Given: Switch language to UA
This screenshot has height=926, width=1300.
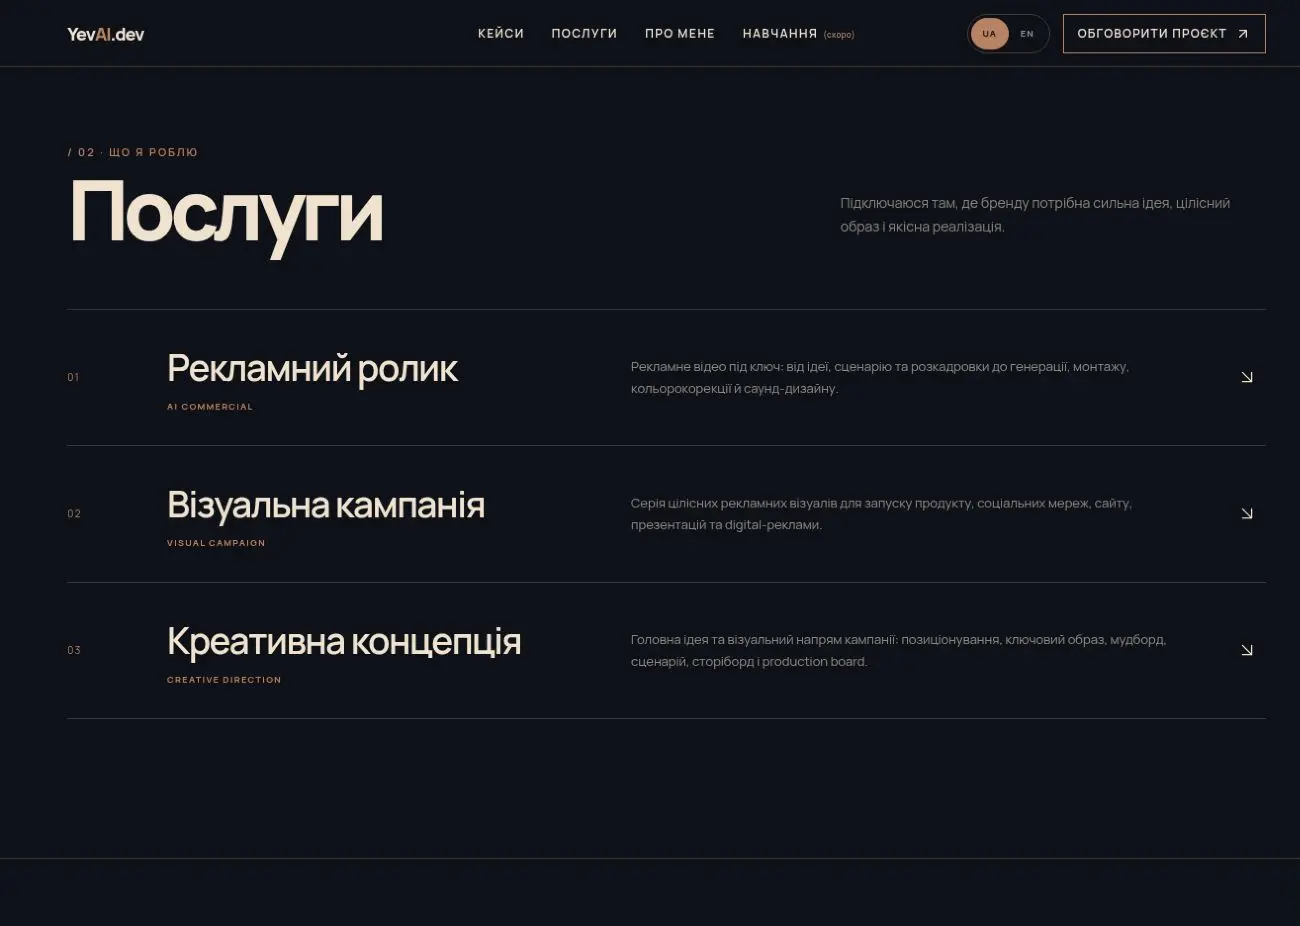Looking at the screenshot, I should pos(989,34).
